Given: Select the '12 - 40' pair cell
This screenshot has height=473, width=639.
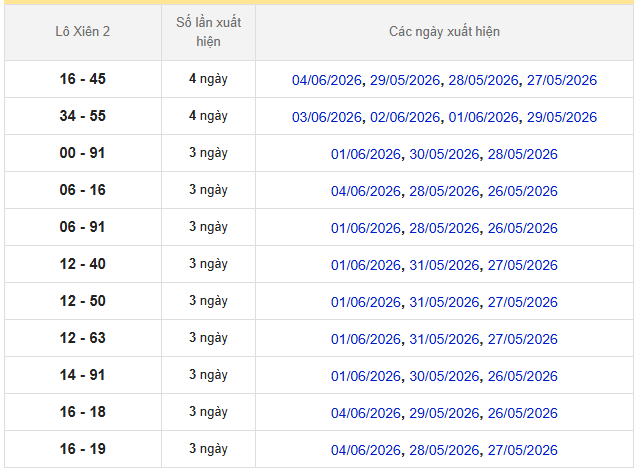Looking at the screenshot, I should point(83,264).
